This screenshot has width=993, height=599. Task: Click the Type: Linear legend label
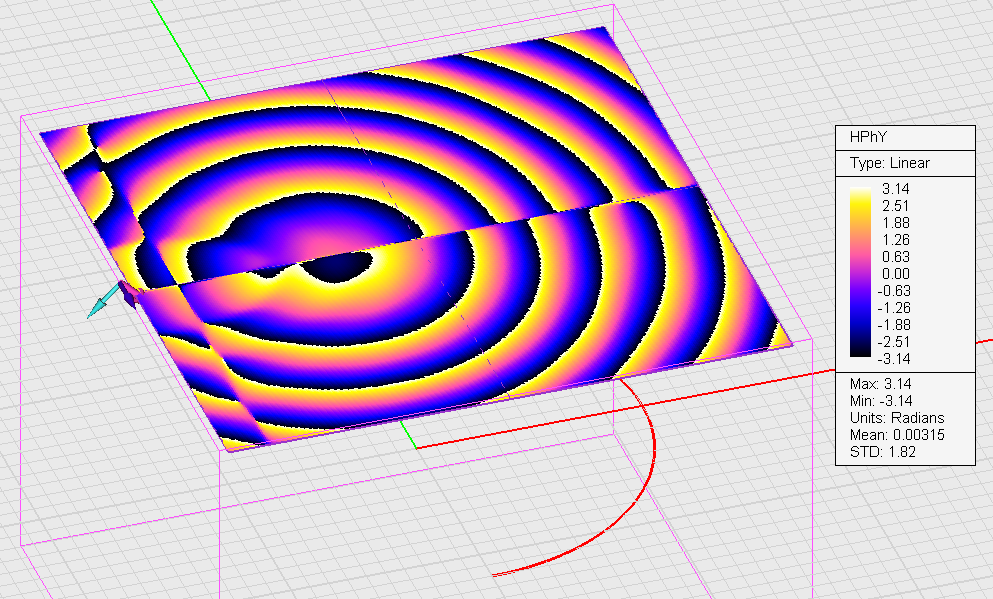click(890, 163)
